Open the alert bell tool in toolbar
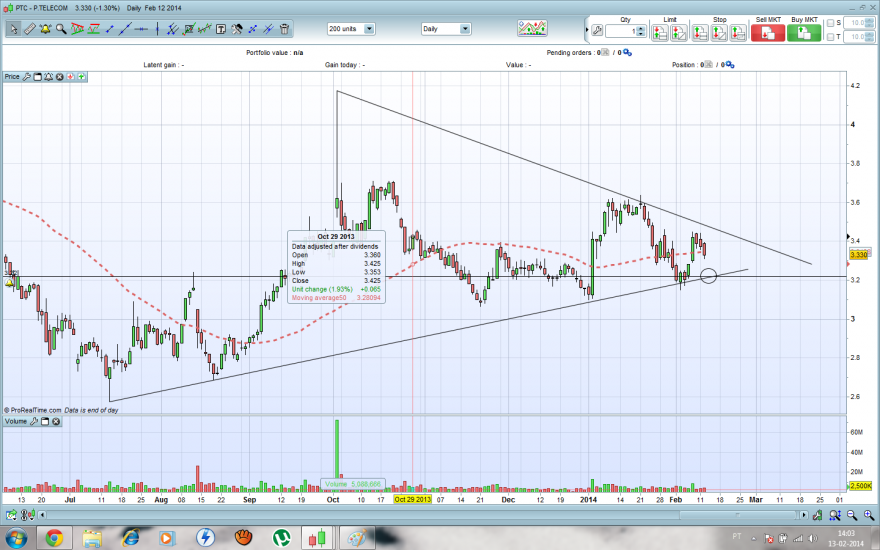This screenshot has width=880, height=550. [x=45, y=29]
